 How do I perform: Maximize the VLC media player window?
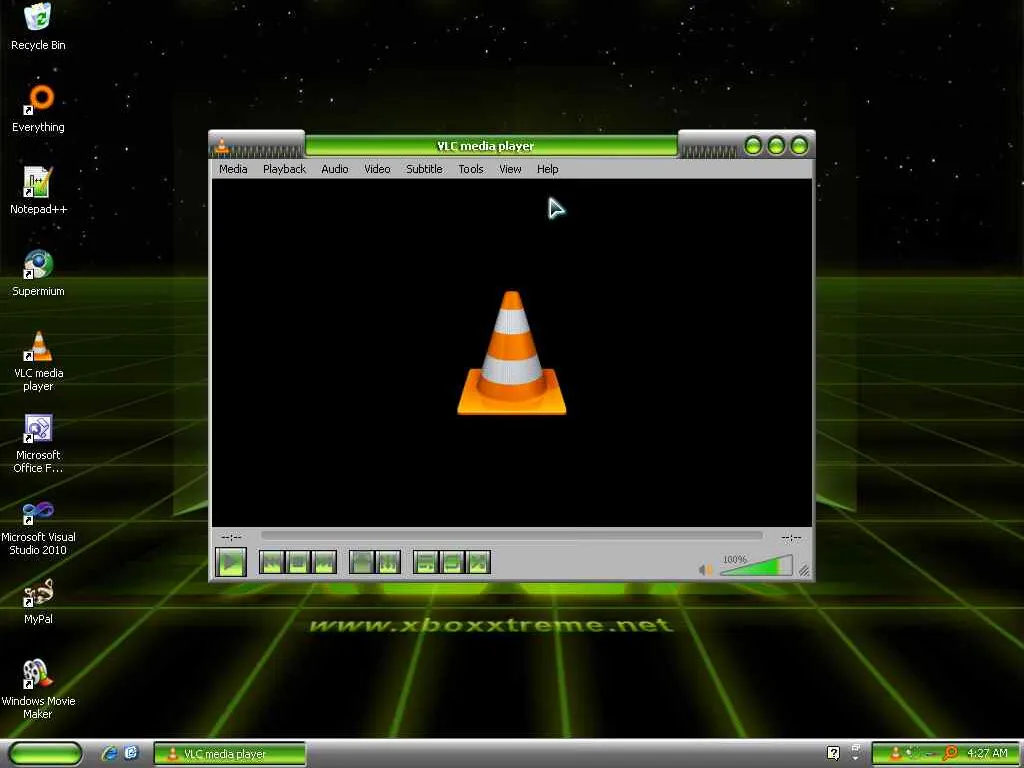coord(776,146)
